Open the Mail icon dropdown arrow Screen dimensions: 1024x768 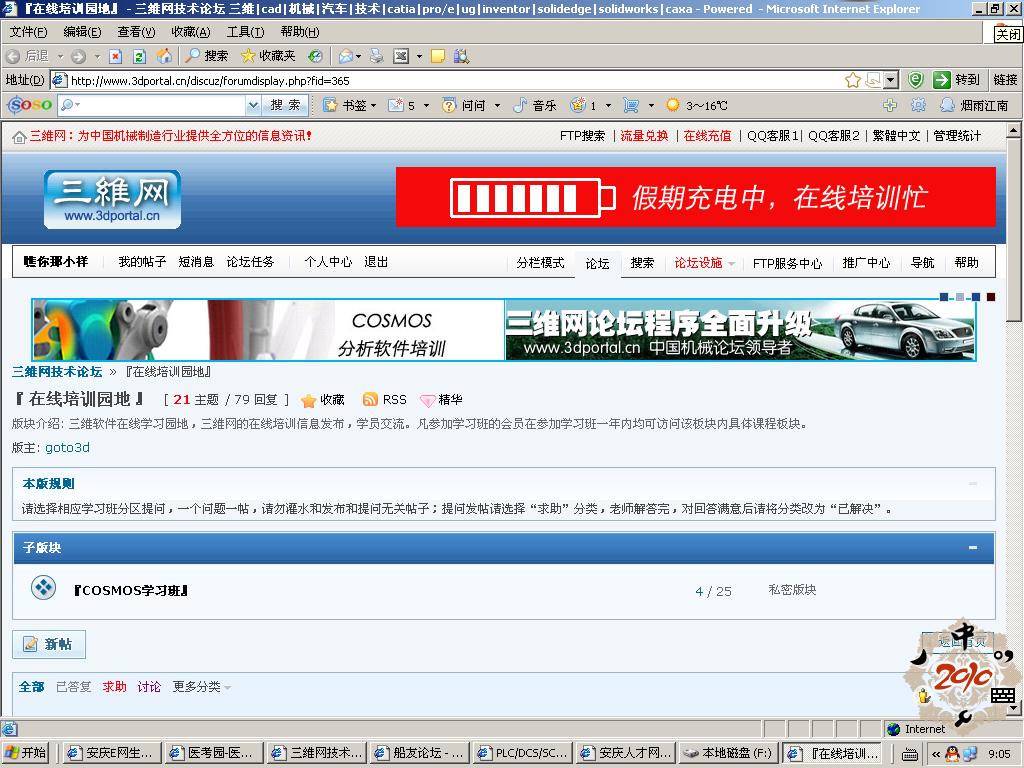359,56
